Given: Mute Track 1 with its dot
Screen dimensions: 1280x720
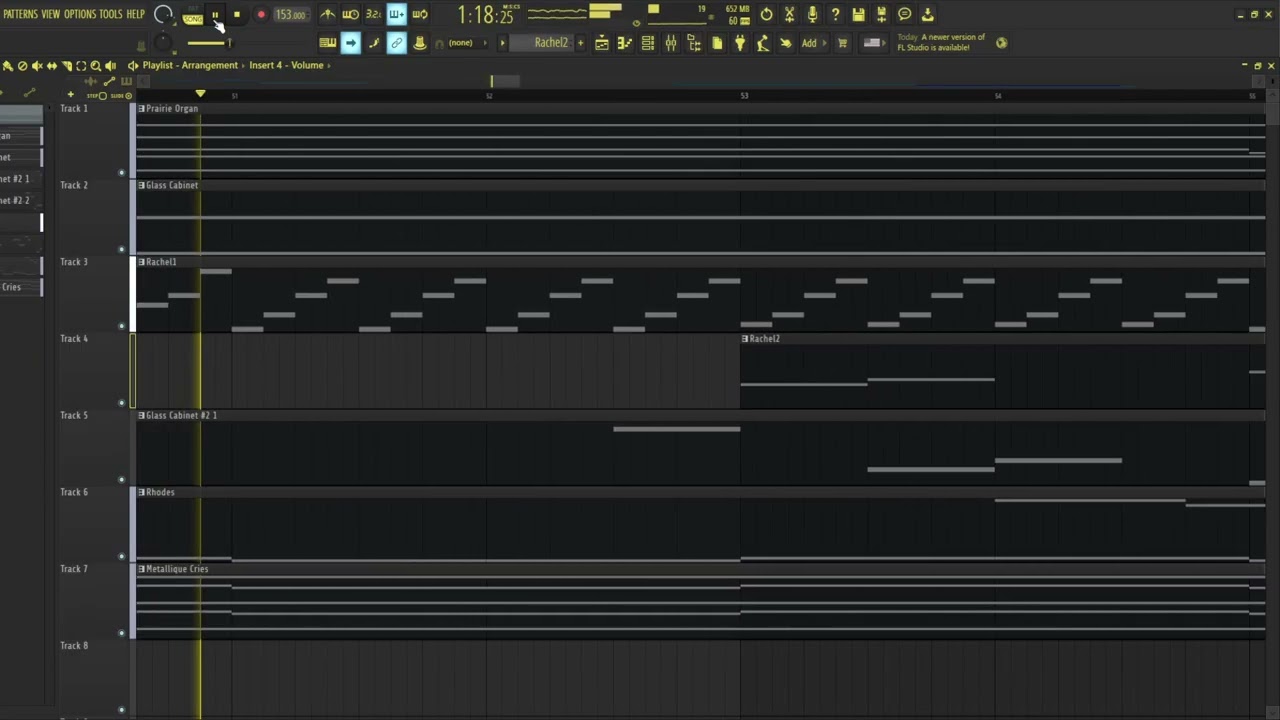Looking at the screenshot, I should pyautogui.click(x=122, y=172).
